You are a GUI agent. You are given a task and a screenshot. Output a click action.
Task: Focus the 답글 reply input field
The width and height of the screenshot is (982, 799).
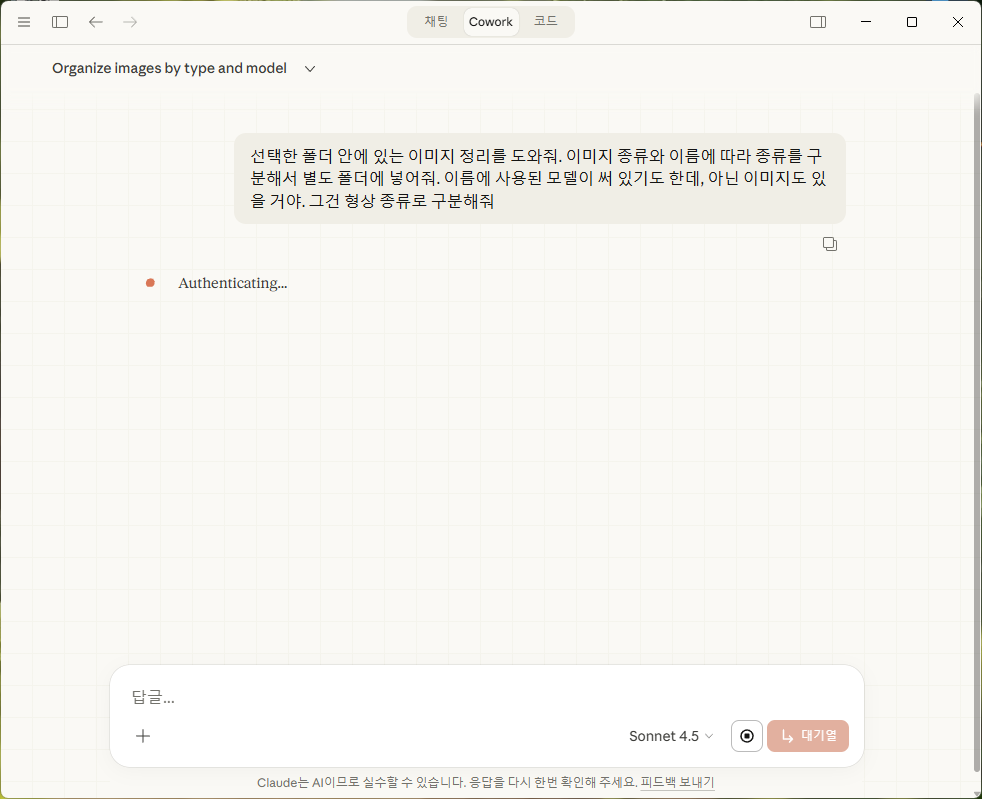(x=480, y=698)
